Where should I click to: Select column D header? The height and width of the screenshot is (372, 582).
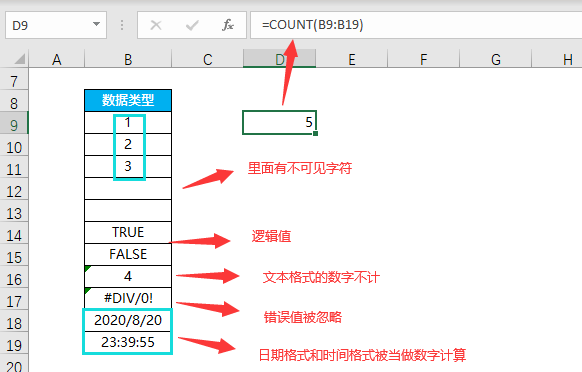279,59
